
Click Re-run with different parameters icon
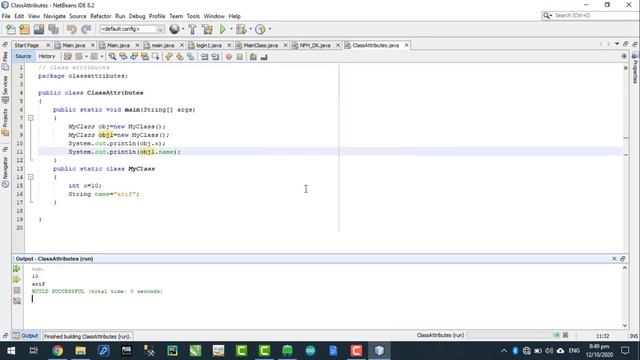17,280
